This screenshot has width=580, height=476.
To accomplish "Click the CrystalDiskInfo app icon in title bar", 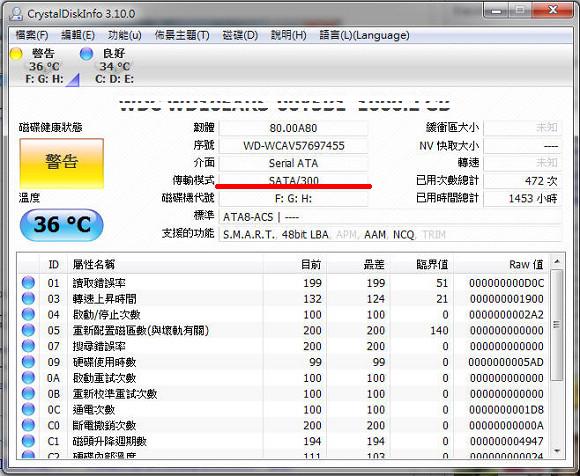I will (16, 14).
